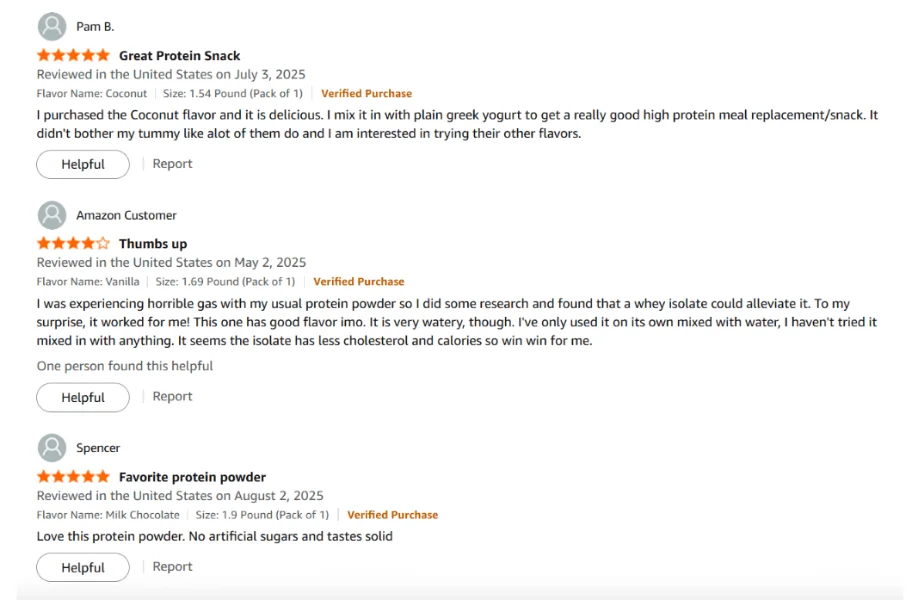This screenshot has width=920, height=600.
Task: Click the Verified Purchase badge on Spencer's review
Action: click(393, 514)
